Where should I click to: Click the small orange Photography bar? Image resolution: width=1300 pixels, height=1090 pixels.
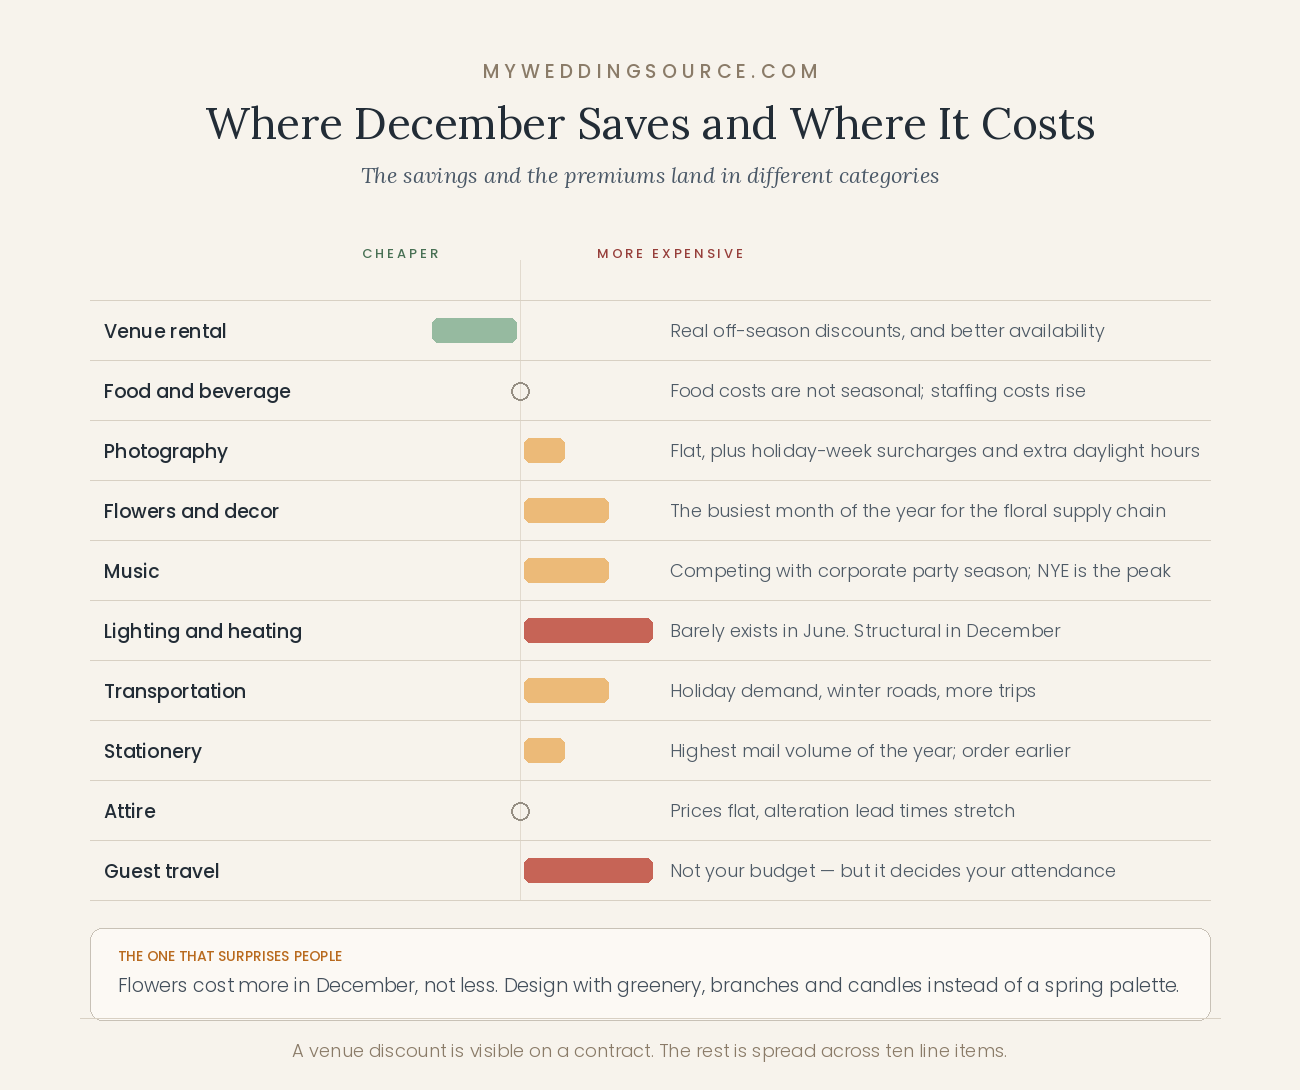(x=544, y=450)
